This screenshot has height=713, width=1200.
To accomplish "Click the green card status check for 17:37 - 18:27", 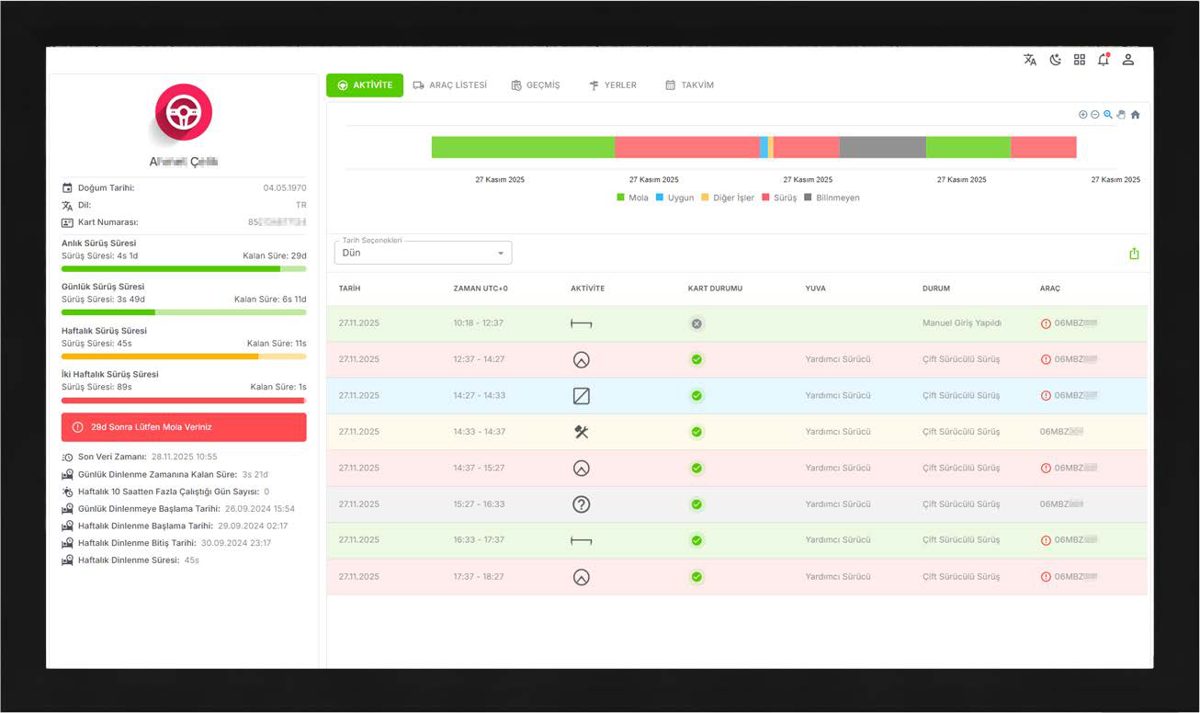I will pos(697,577).
